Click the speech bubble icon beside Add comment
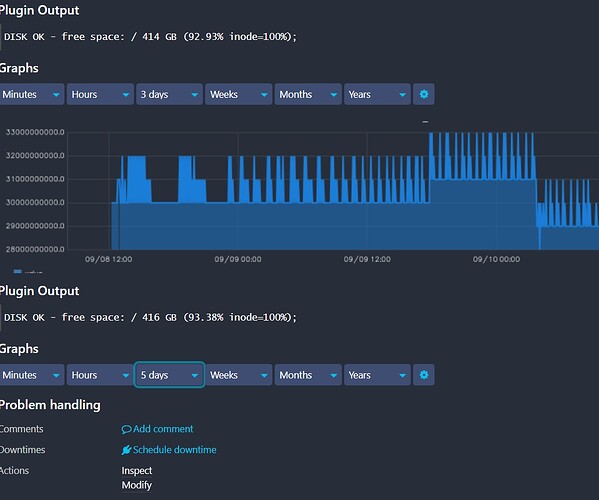 coord(126,429)
